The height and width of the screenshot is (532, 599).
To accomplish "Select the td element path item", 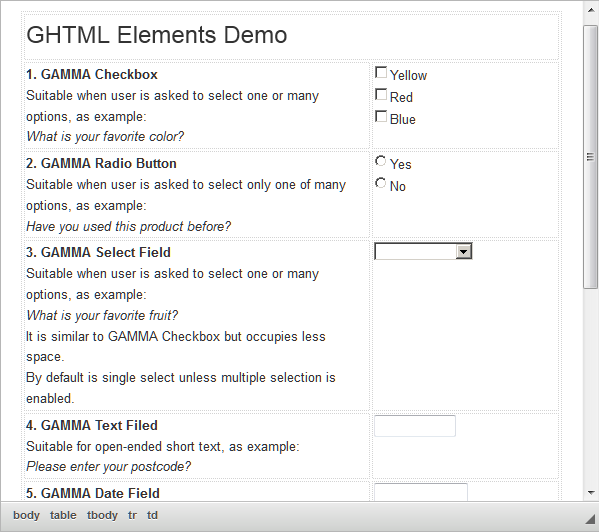I will pos(152,515).
